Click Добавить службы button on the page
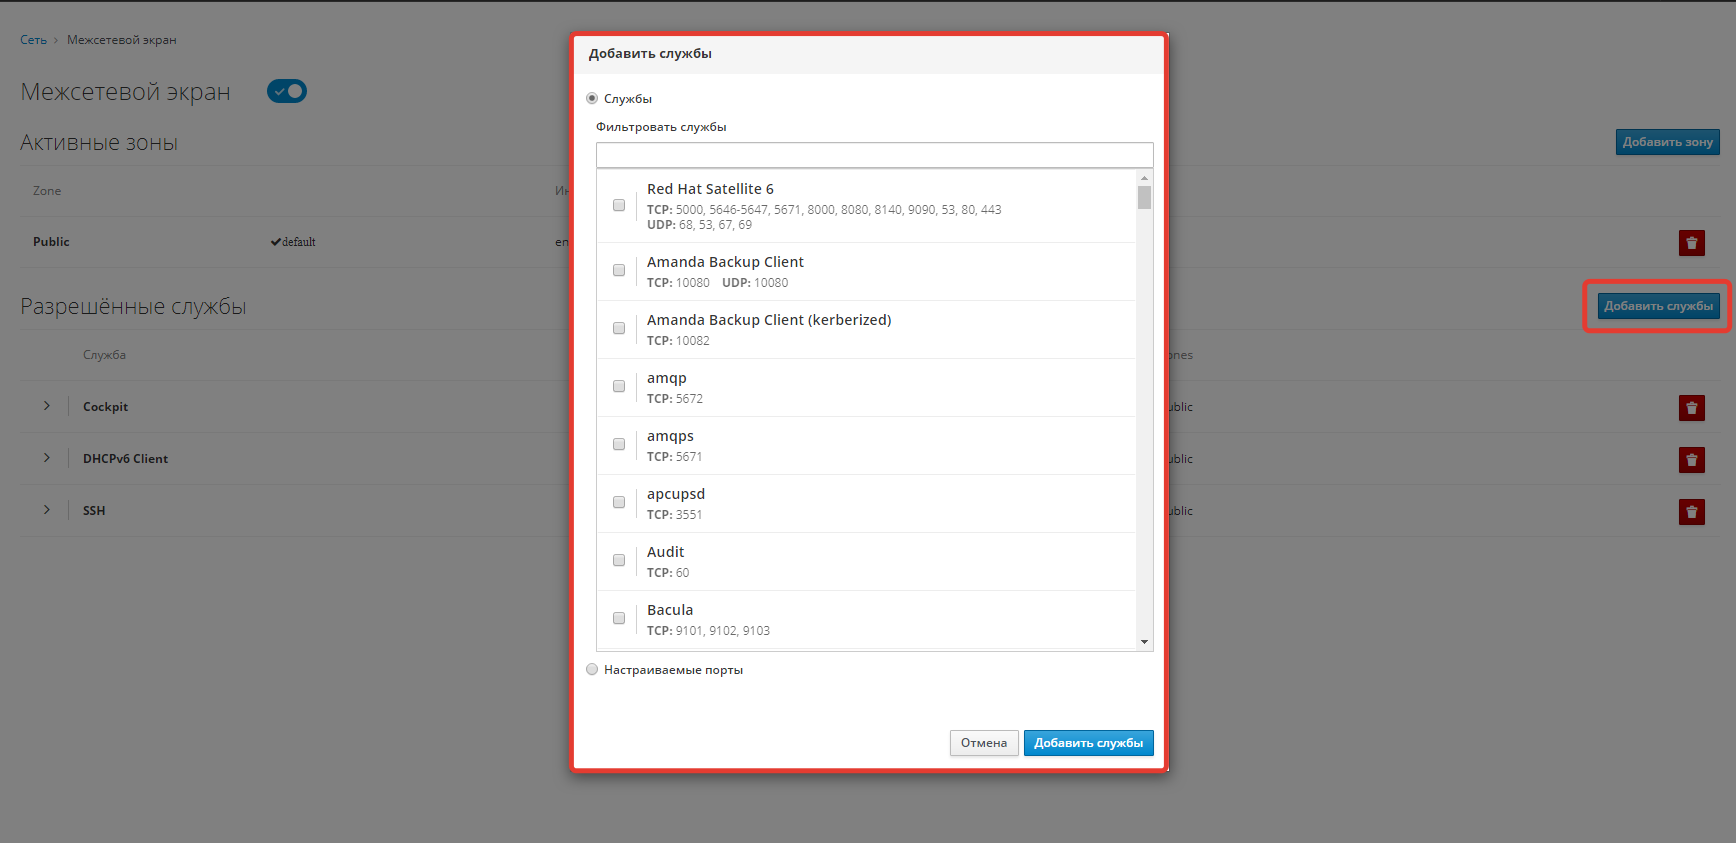 [1659, 306]
